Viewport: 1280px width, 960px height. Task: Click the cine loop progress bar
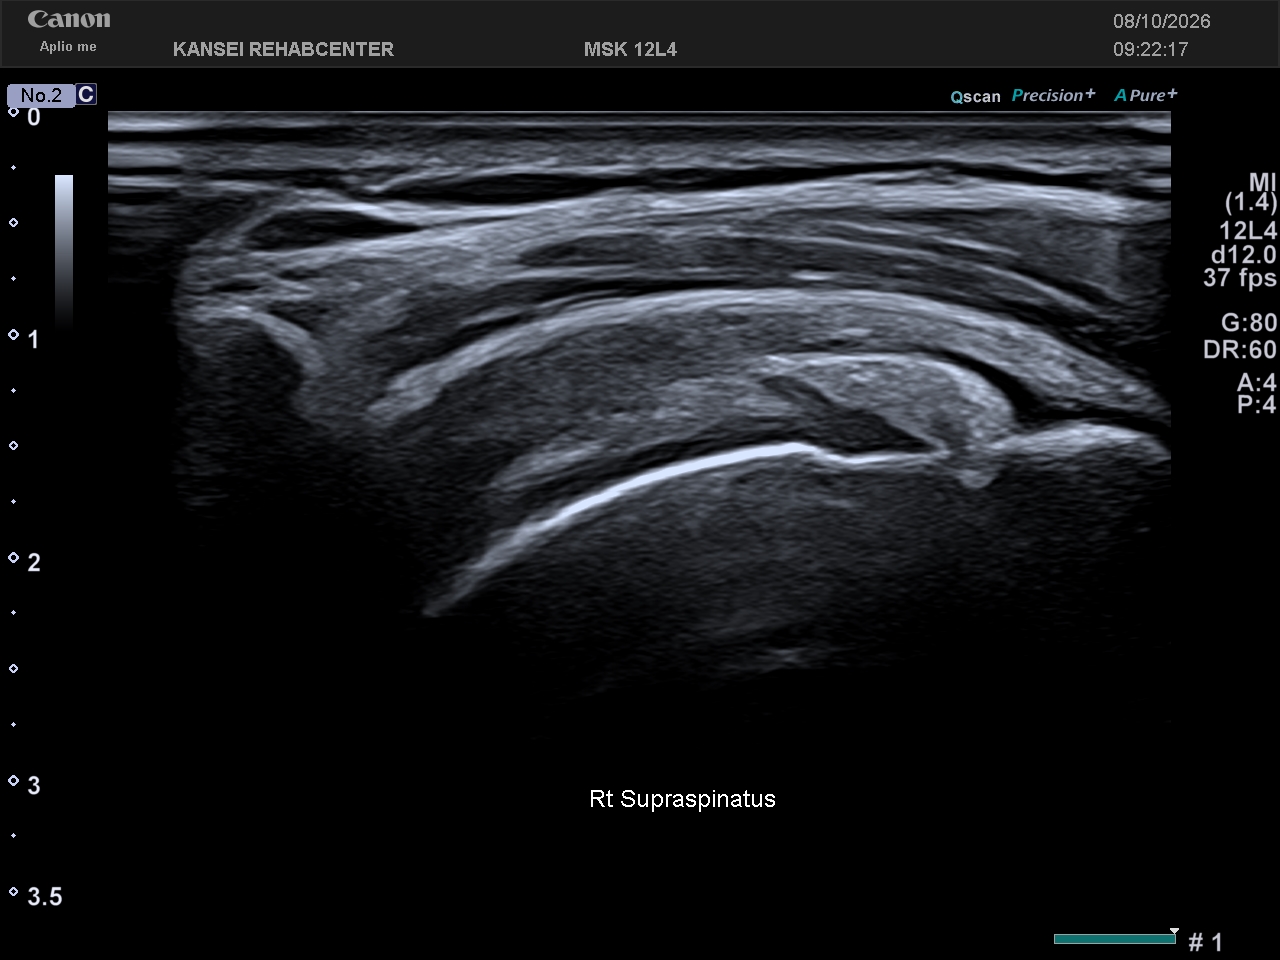pyautogui.click(x=1114, y=939)
